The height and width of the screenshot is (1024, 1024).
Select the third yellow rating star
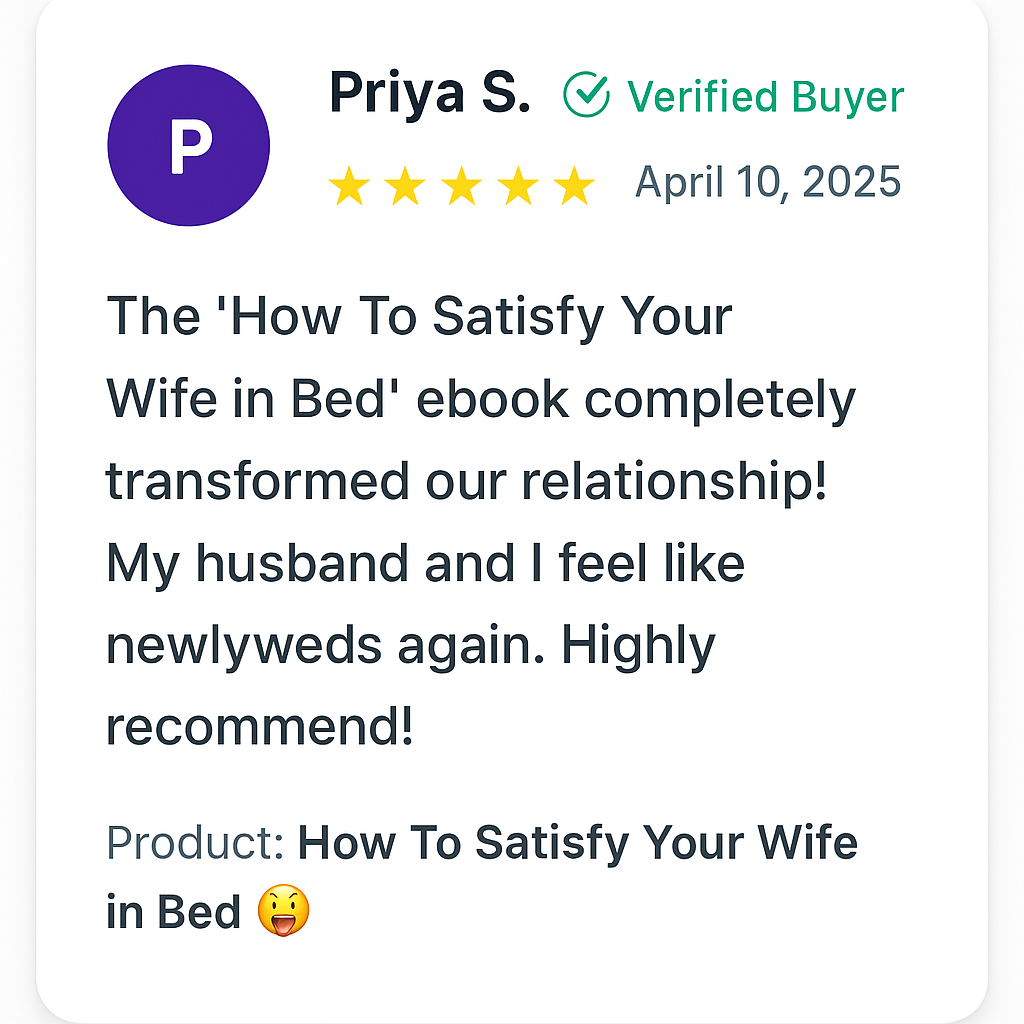coord(462,185)
